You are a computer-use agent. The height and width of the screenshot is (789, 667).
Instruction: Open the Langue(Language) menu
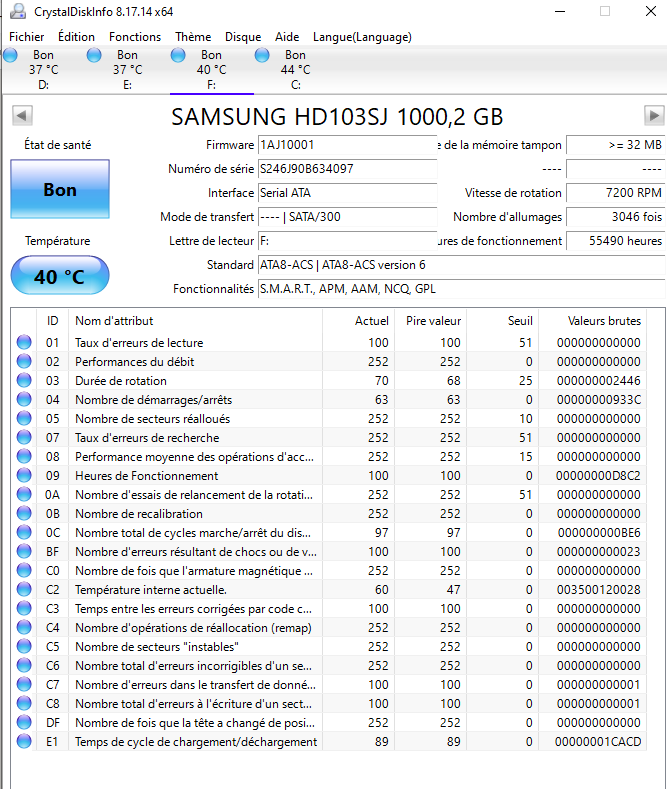pyautogui.click(x=362, y=37)
